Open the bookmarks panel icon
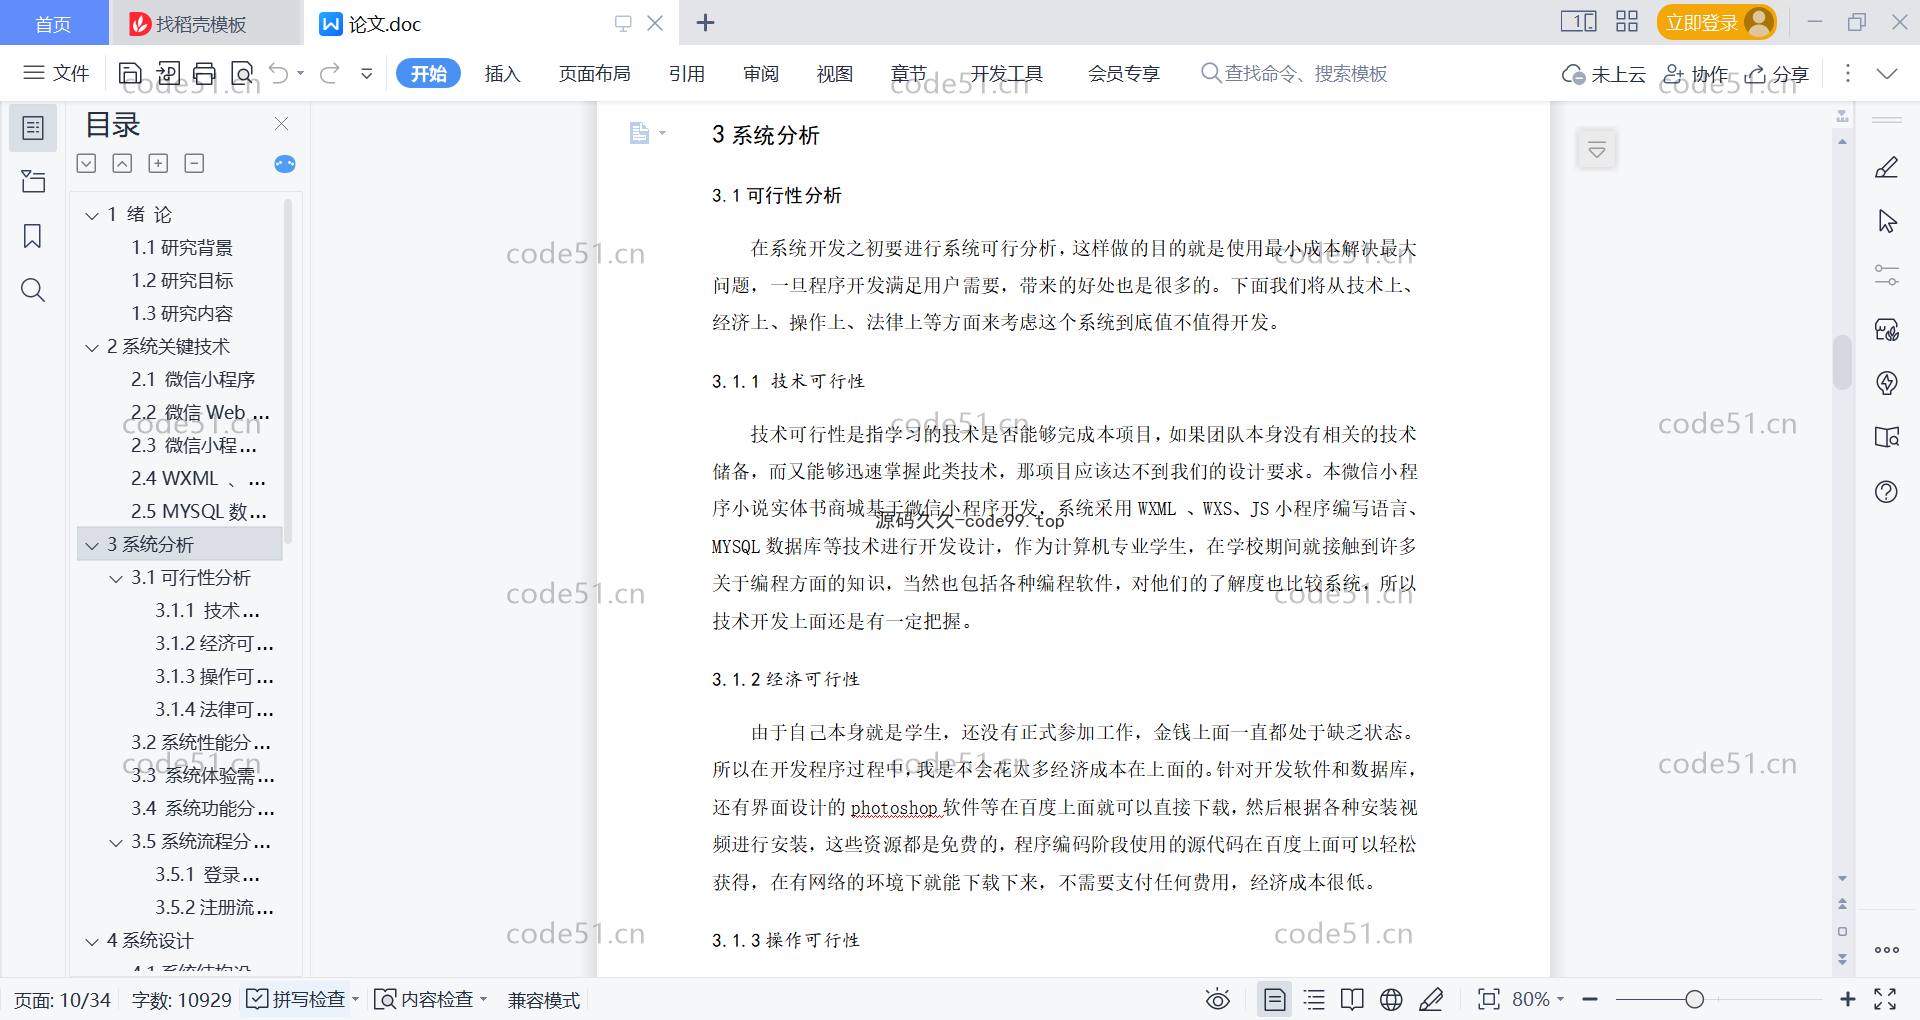The height and width of the screenshot is (1020, 1920). 33,236
